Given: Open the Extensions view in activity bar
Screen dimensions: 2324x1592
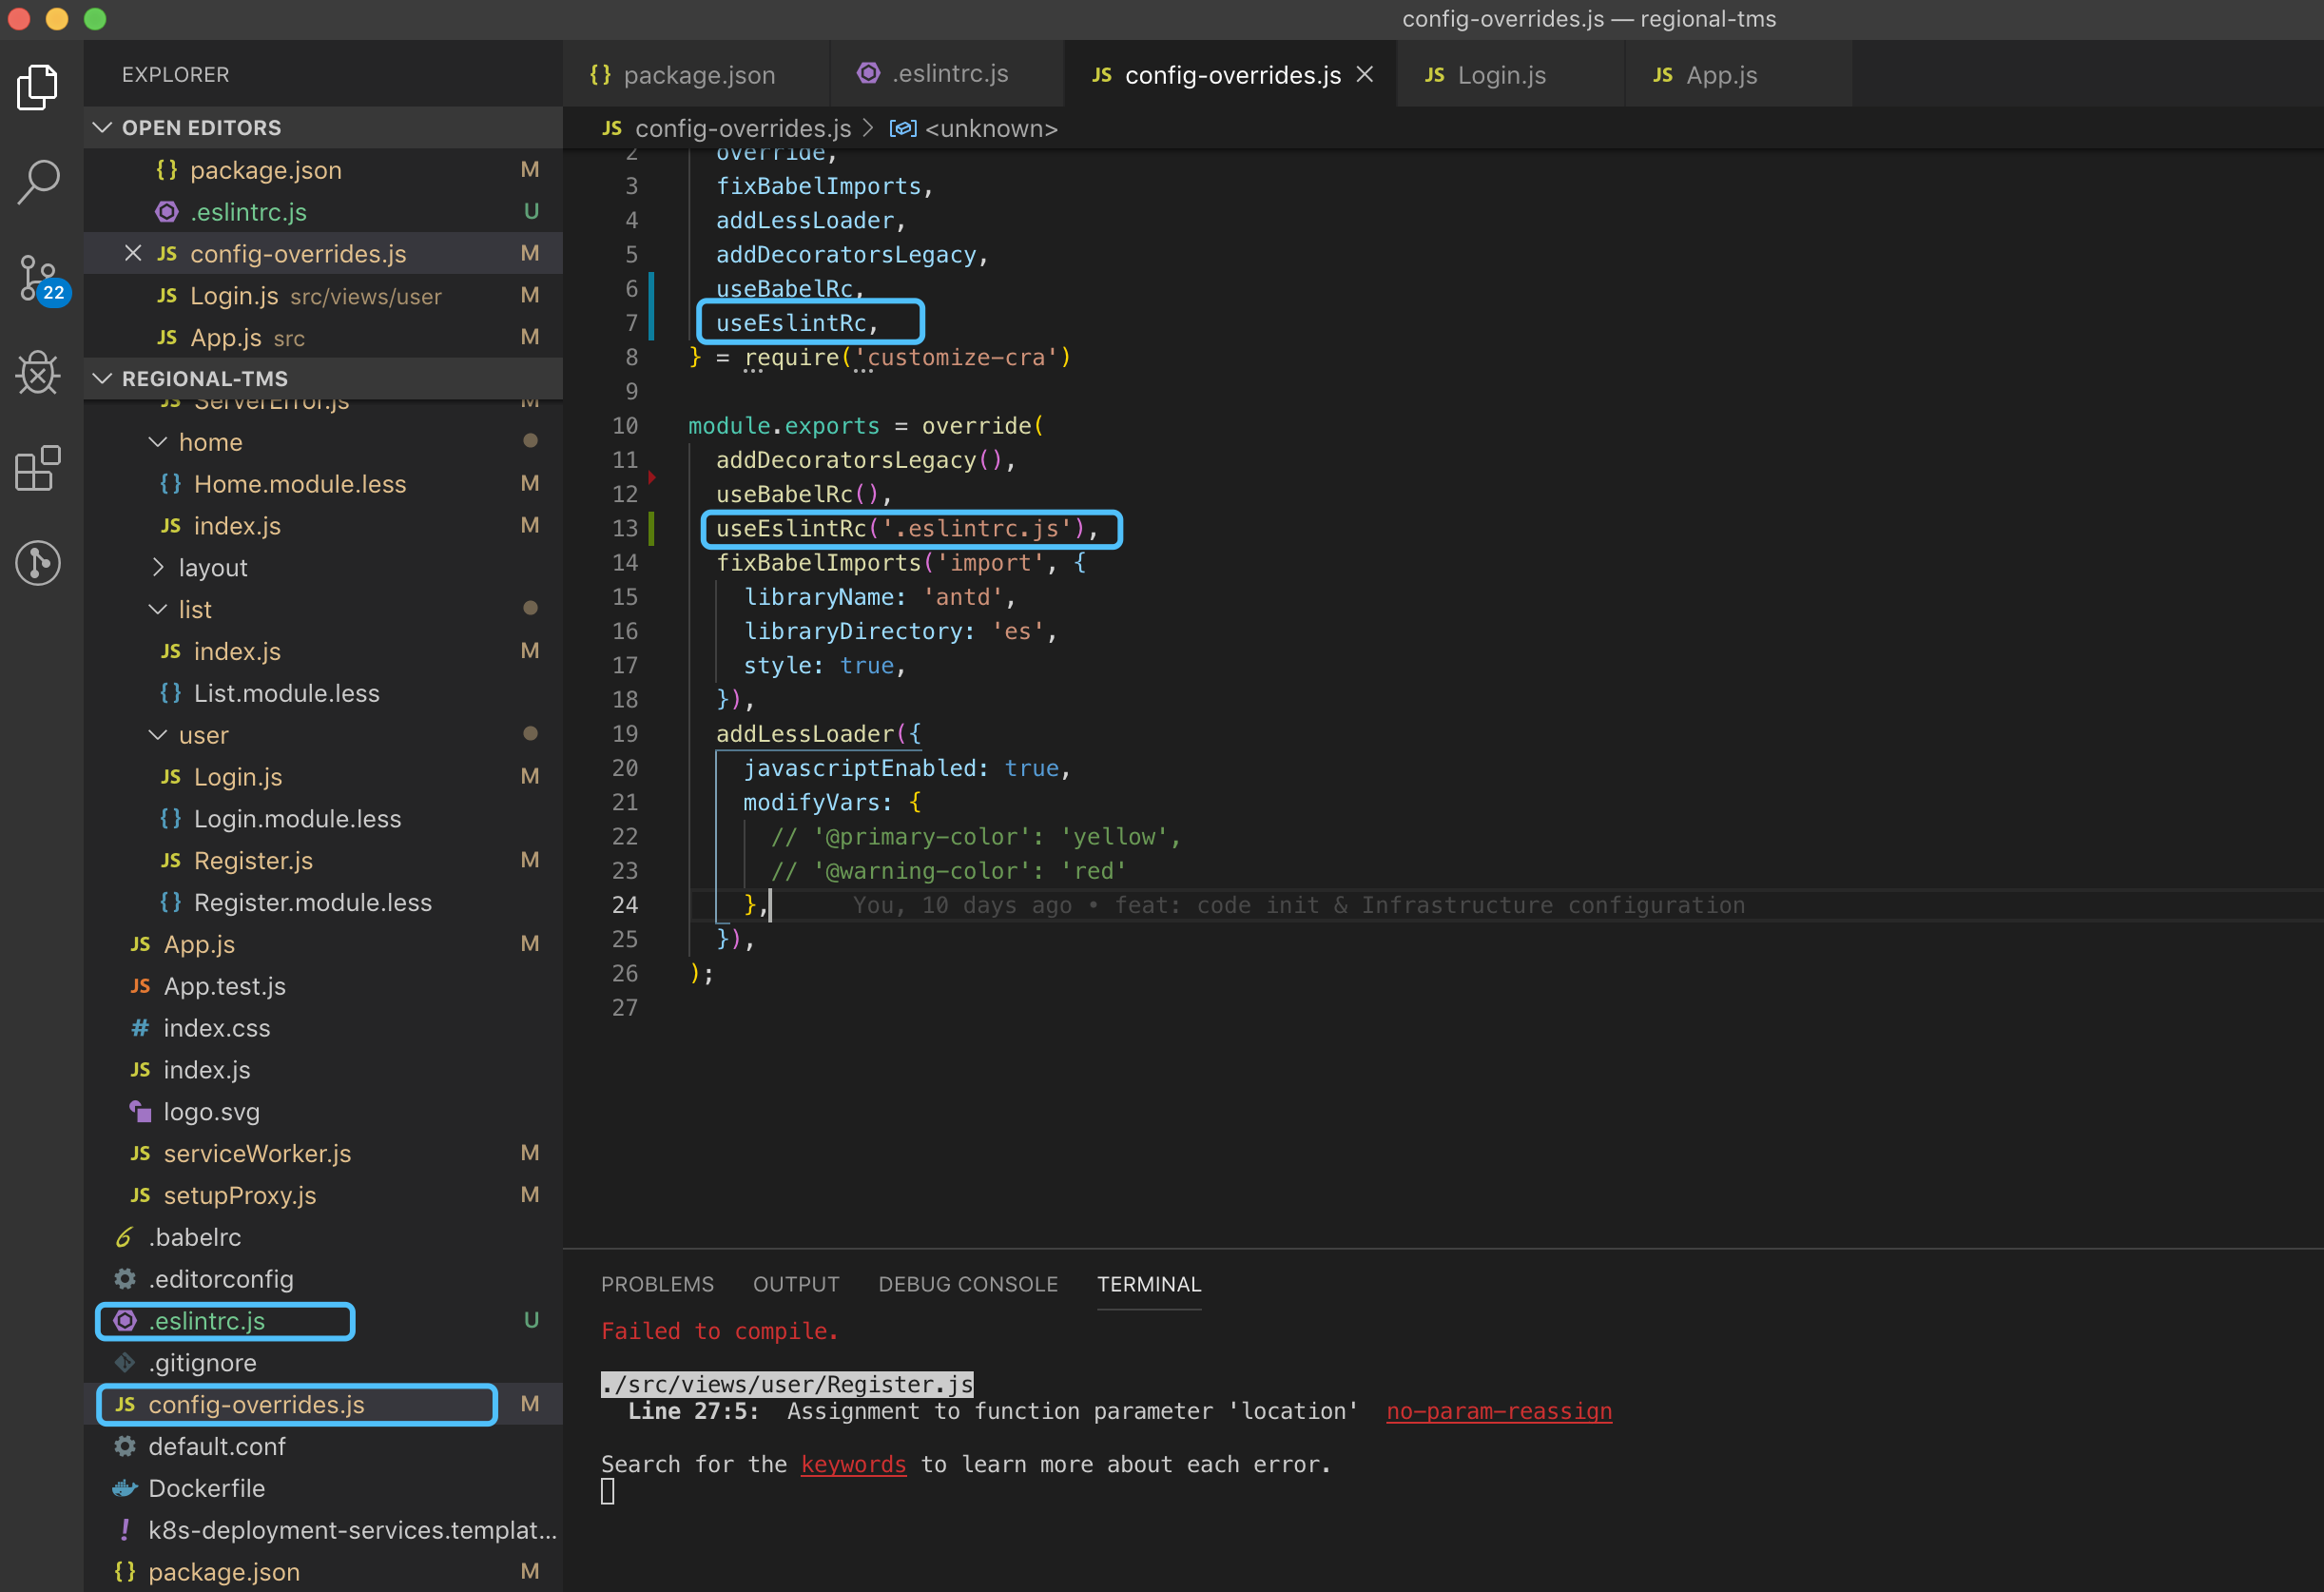Looking at the screenshot, I should 38,468.
